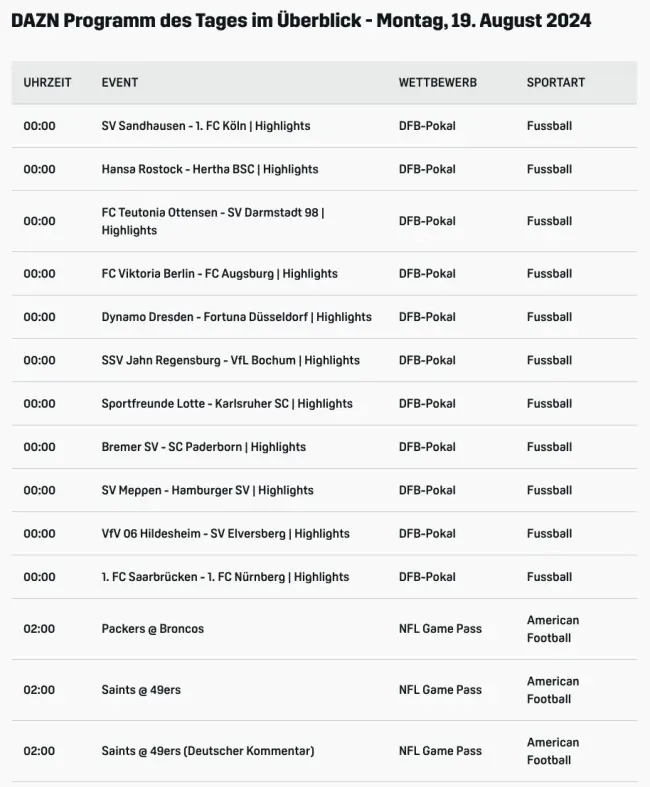
Task: Click the SPORTART column header
Action: point(555,83)
